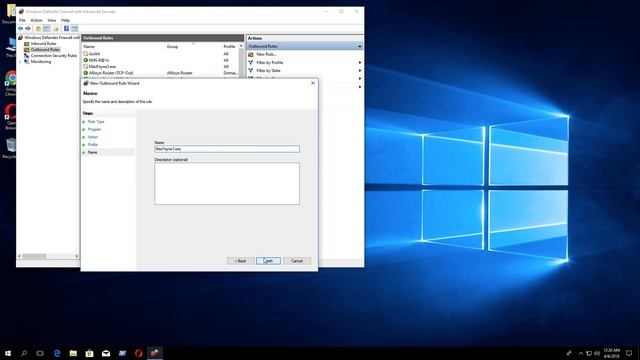The height and width of the screenshot is (360, 640).
Task: Toggle the Show/Hide Console Tree toolbar icon
Action: [47, 29]
